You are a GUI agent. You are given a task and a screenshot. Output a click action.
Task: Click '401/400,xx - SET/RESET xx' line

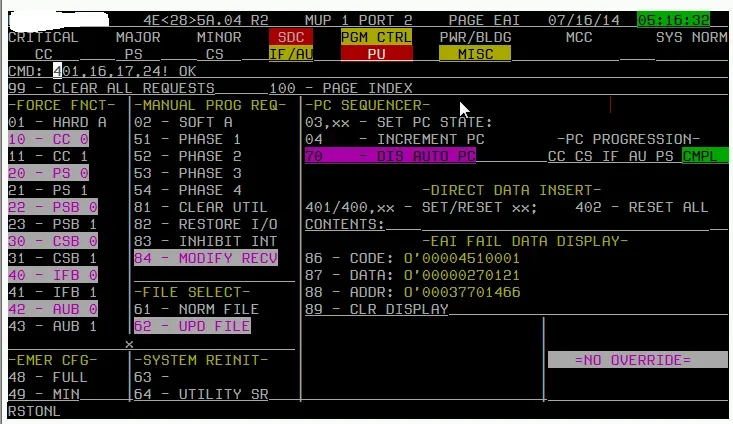pyautogui.click(x=421, y=207)
